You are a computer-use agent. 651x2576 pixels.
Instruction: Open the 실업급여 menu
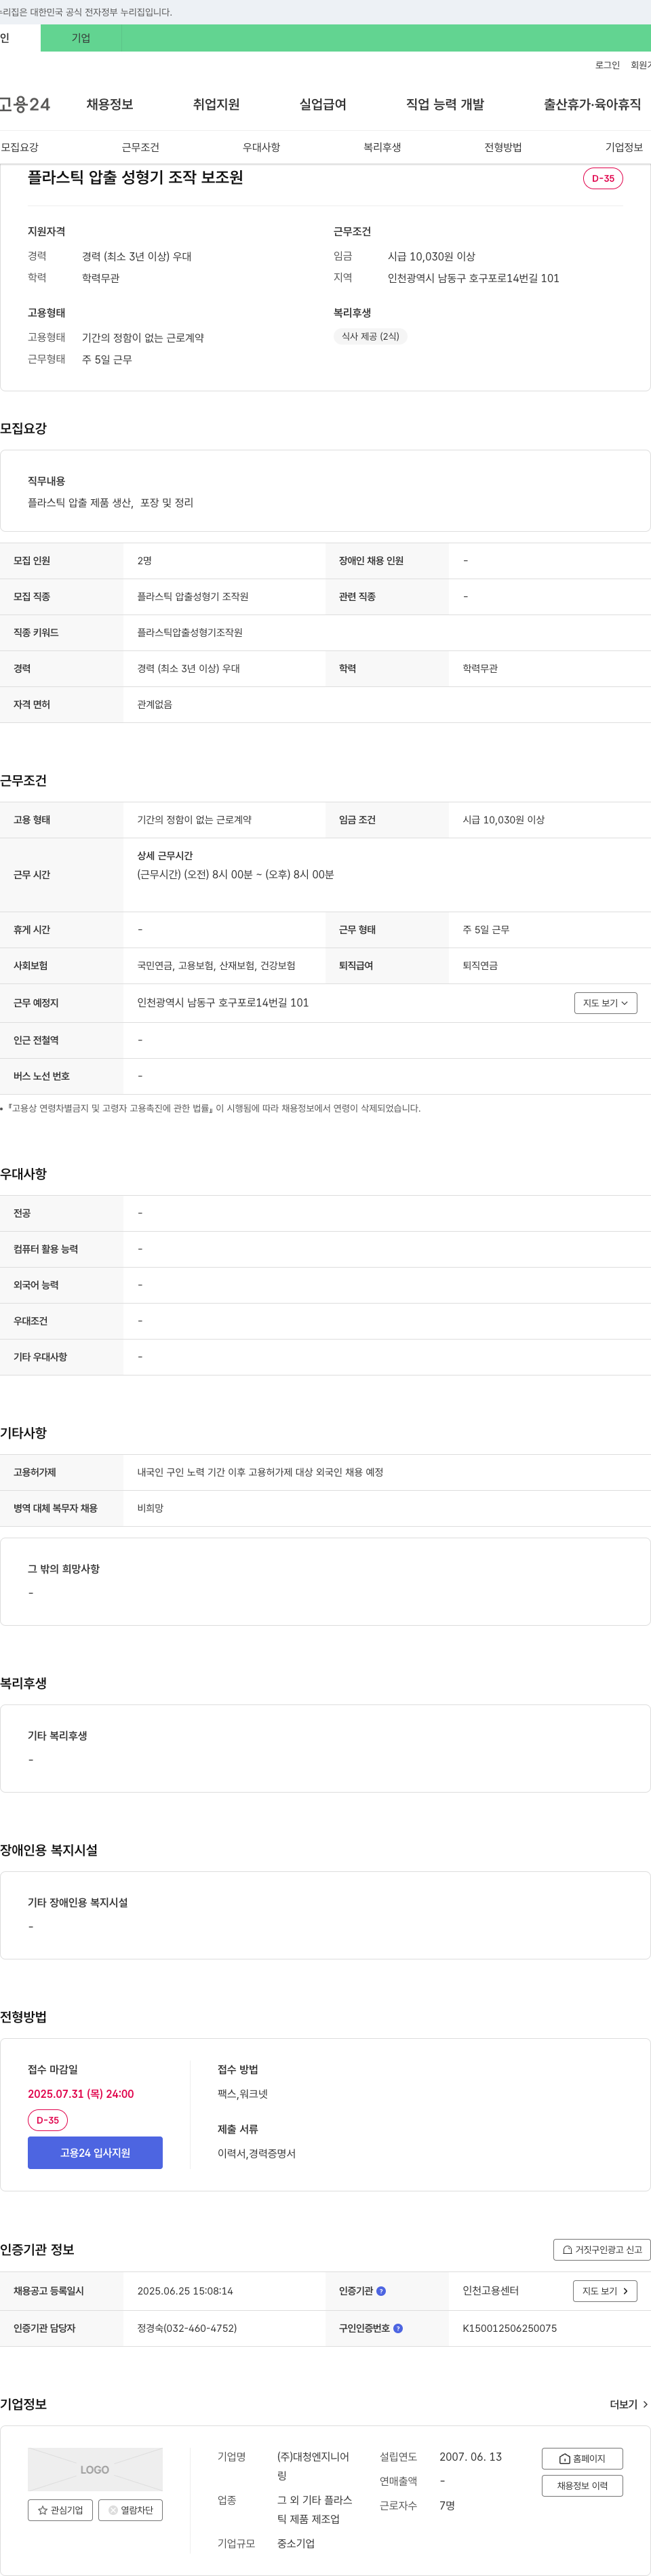coord(323,104)
